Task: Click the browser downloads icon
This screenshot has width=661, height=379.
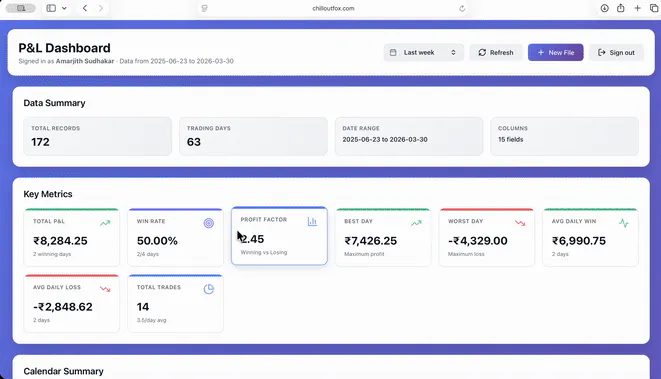Action: pos(605,8)
